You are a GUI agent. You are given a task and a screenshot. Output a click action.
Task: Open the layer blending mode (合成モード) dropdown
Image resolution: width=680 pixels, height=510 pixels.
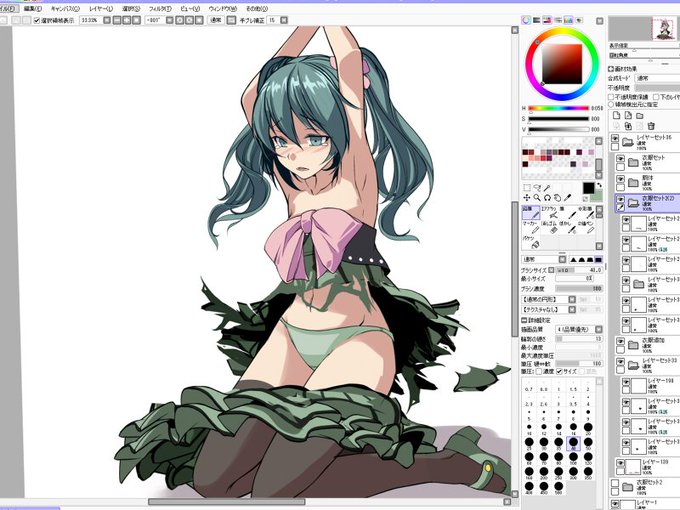[657, 78]
